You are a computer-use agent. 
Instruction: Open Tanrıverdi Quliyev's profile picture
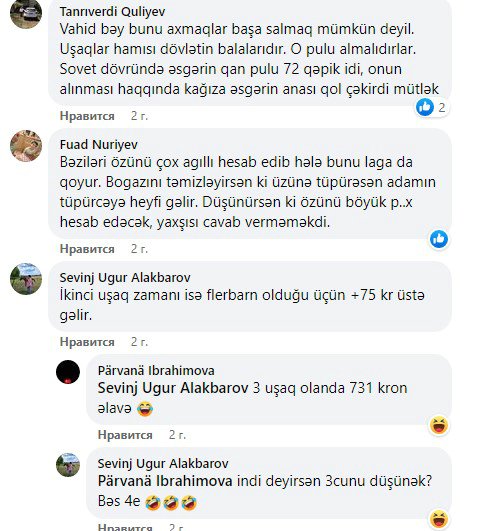(26, 13)
